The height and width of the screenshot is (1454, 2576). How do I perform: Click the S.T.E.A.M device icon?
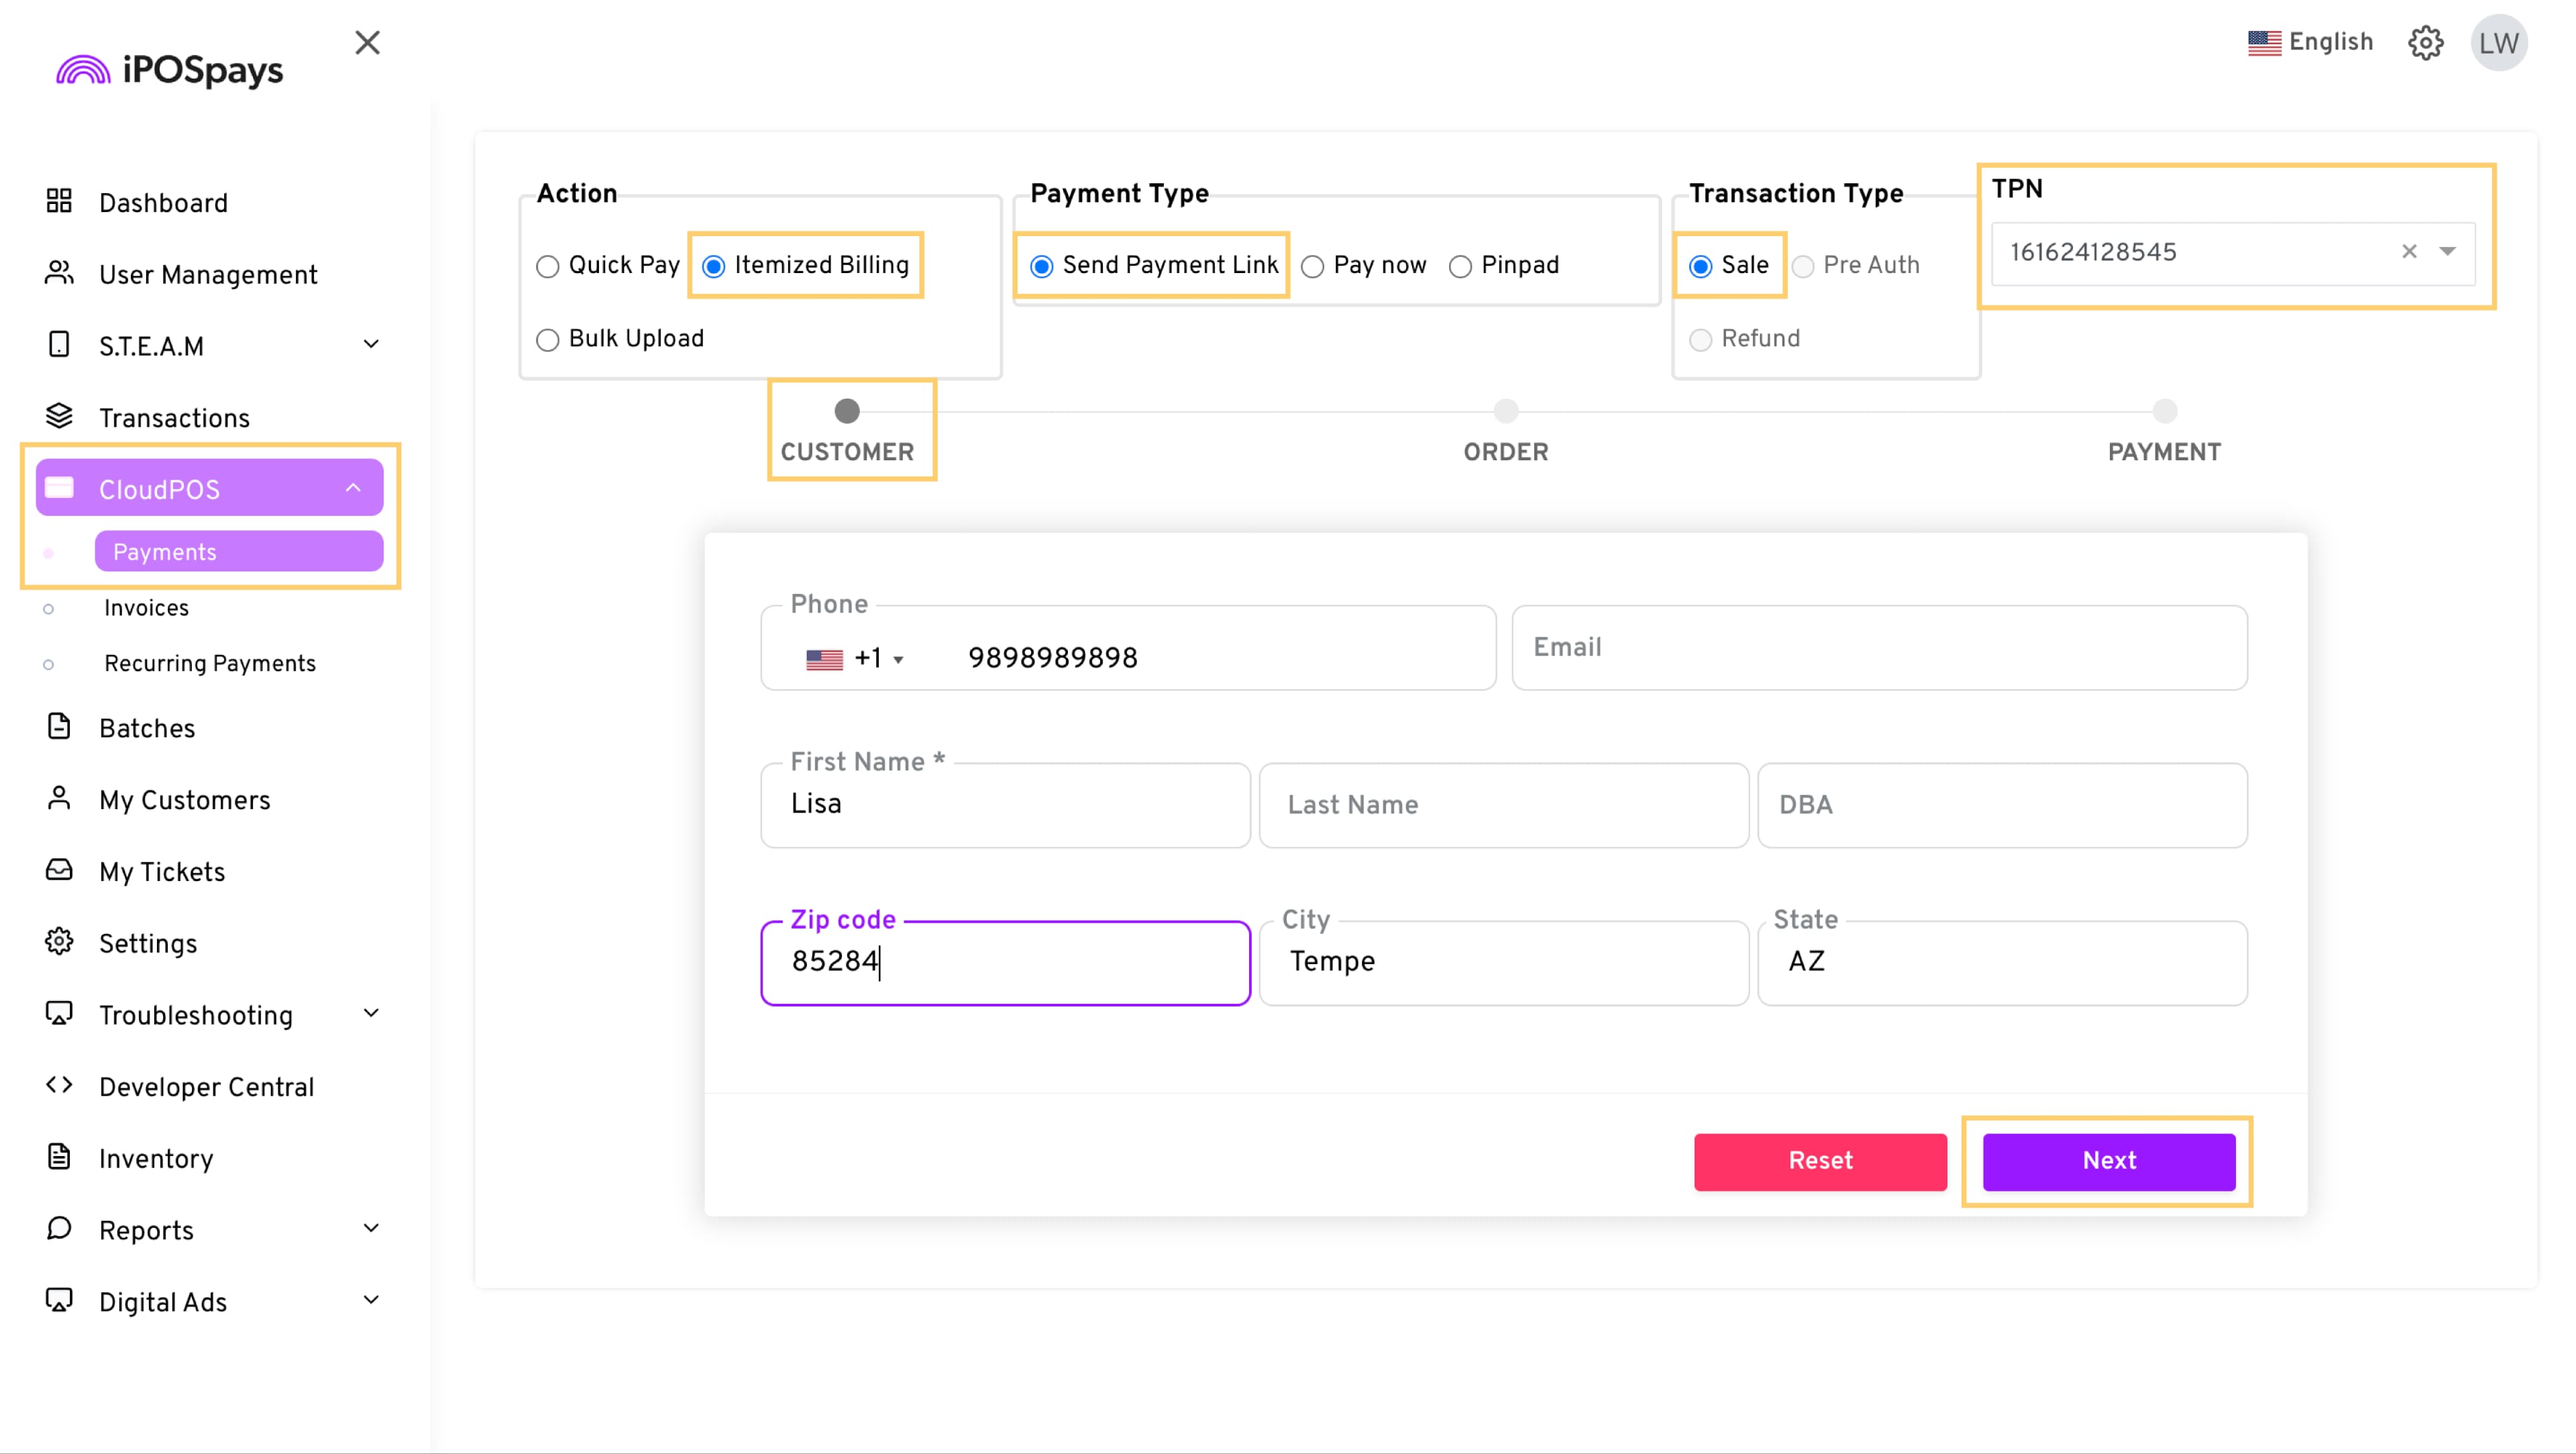coord(59,344)
